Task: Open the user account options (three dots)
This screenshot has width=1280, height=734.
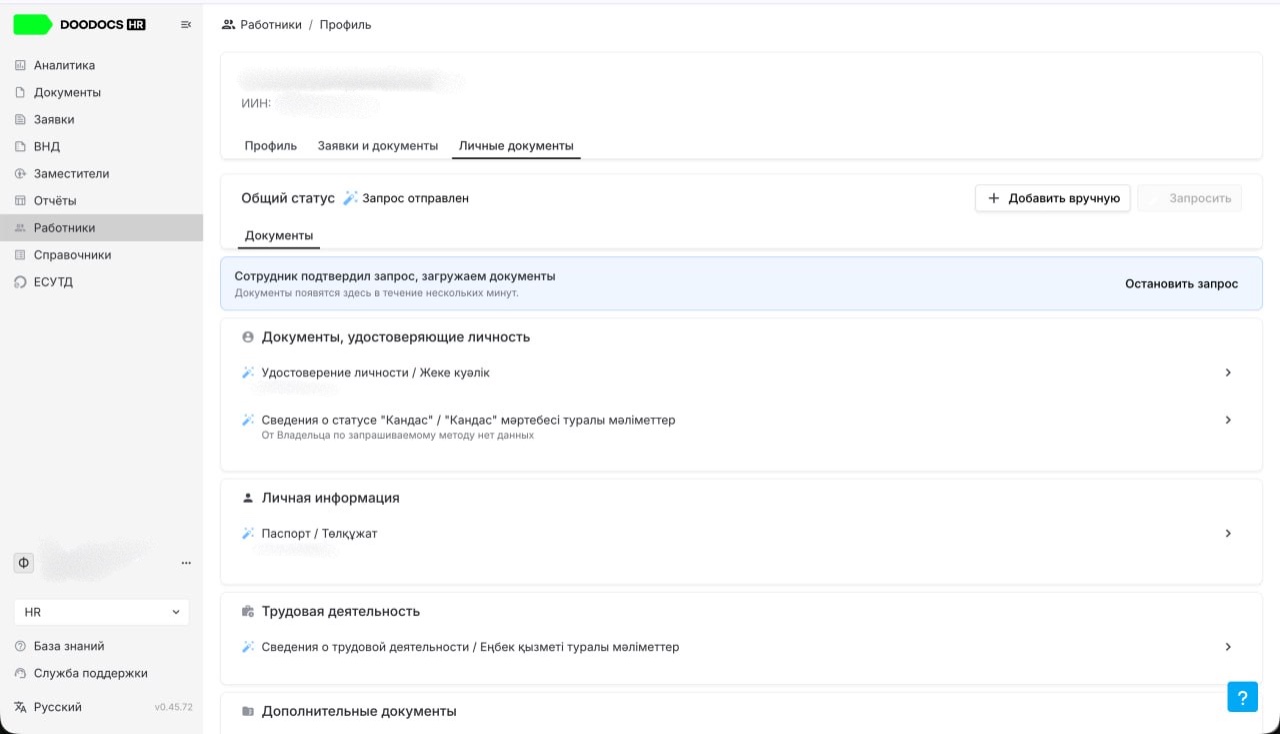Action: point(186,563)
